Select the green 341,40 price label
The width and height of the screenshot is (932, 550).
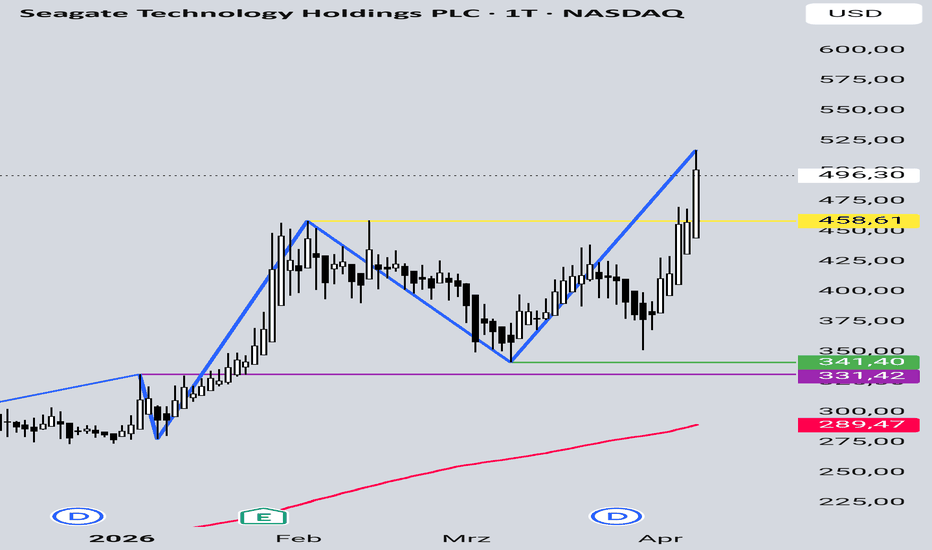pyautogui.click(x=858, y=362)
